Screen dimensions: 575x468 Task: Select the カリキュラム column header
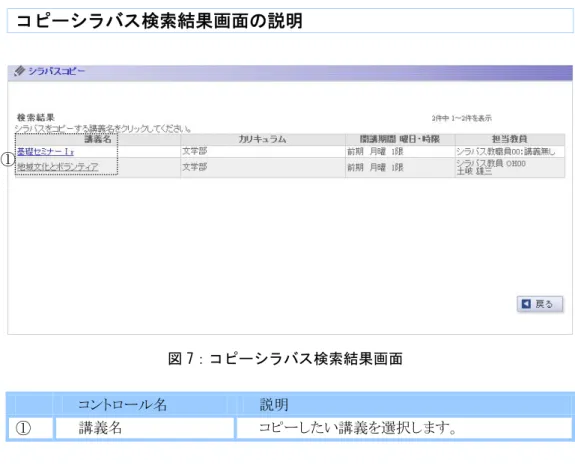click(x=263, y=139)
